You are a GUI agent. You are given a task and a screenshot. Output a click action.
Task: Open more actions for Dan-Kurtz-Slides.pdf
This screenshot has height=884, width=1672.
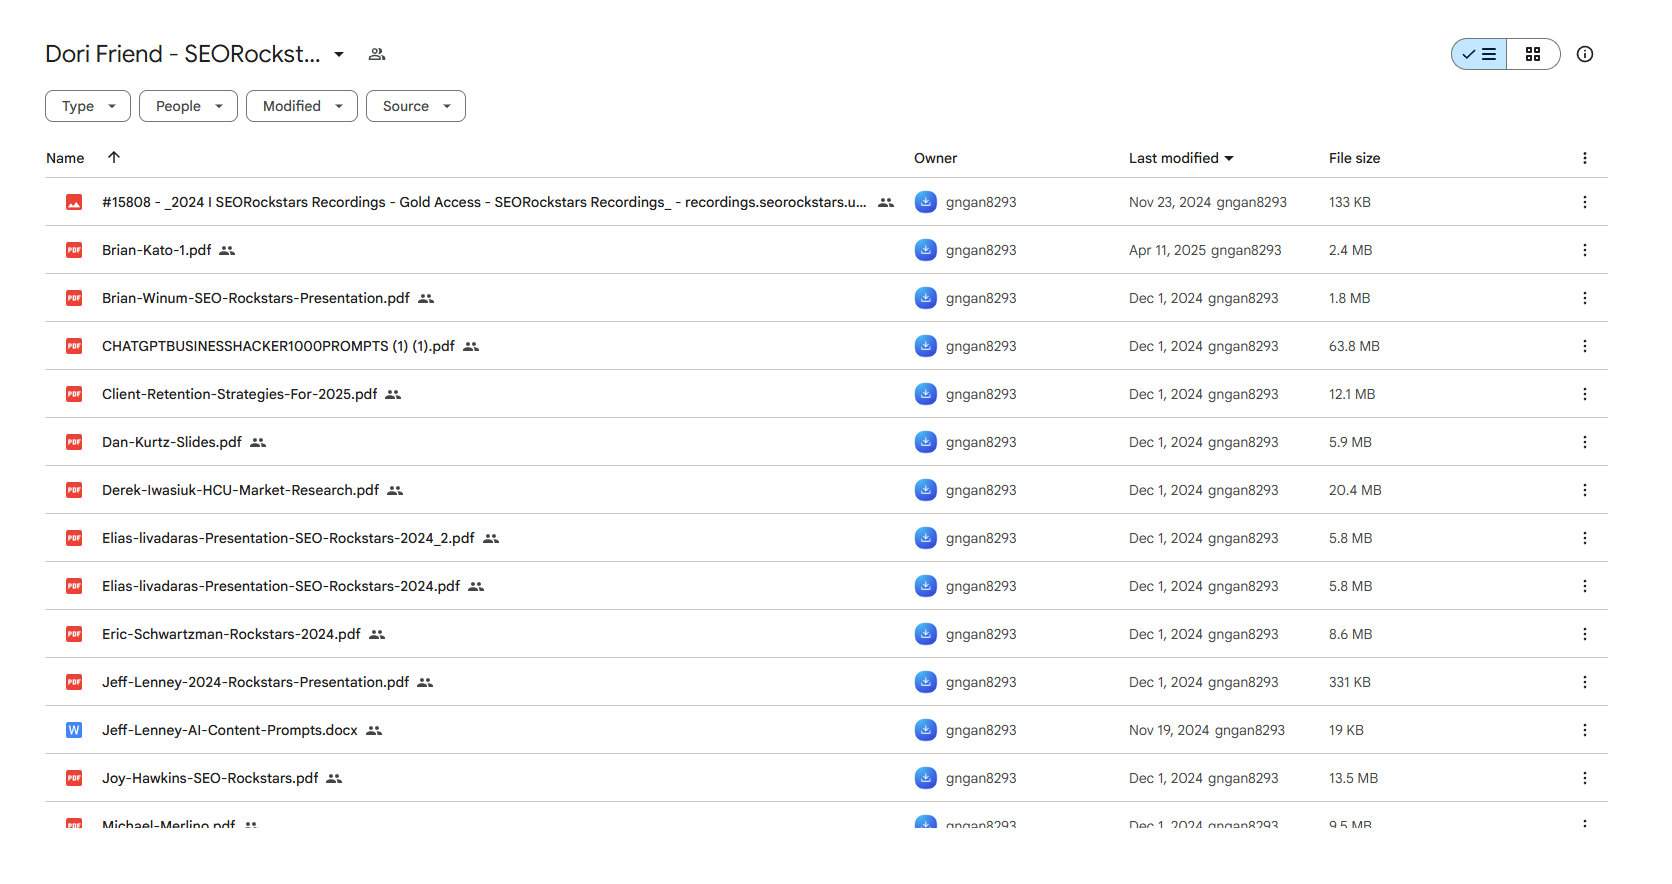tap(1585, 442)
